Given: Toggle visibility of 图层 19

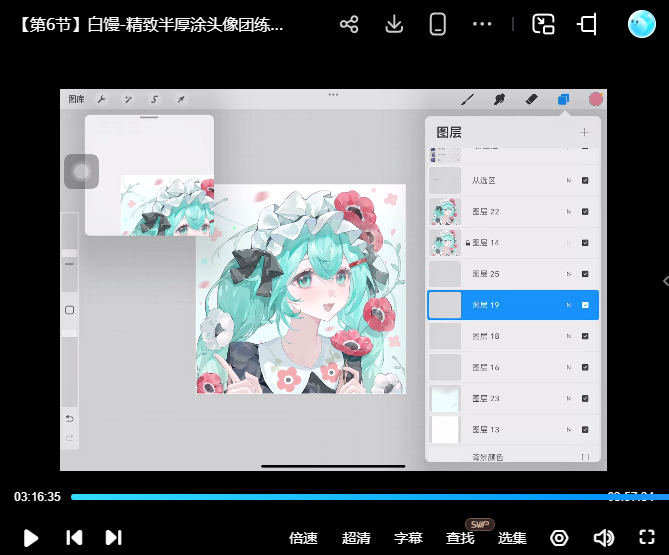Looking at the screenshot, I should coord(585,305).
